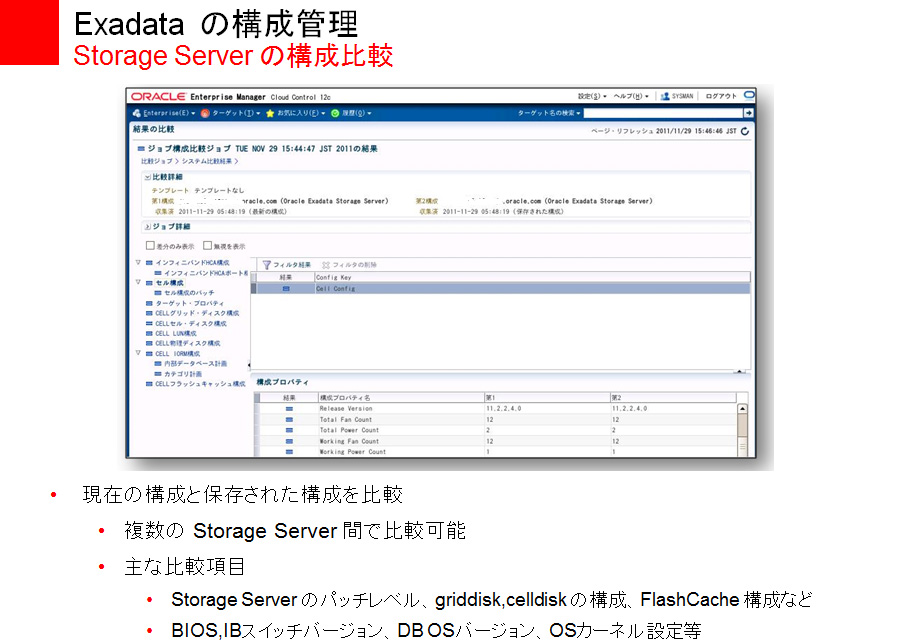Click the upper table's bottom collapse arrow
Viewport: 924px width, 640px height.
739,371
